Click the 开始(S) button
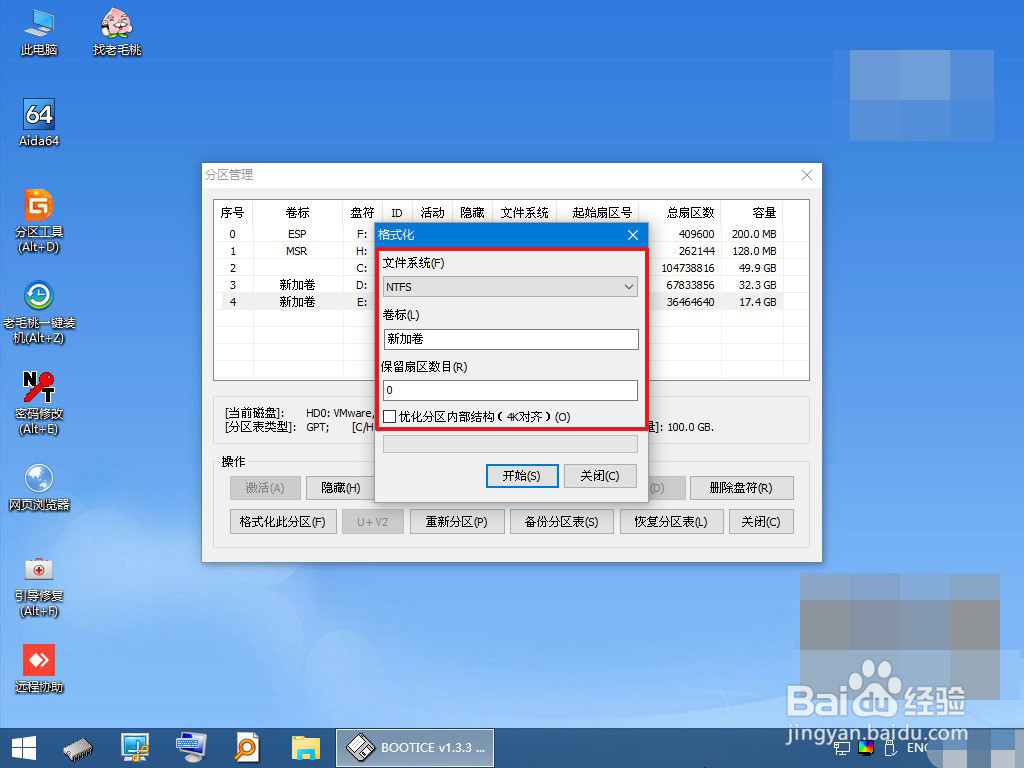The width and height of the screenshot is (1024, 768). pos(522,475)
